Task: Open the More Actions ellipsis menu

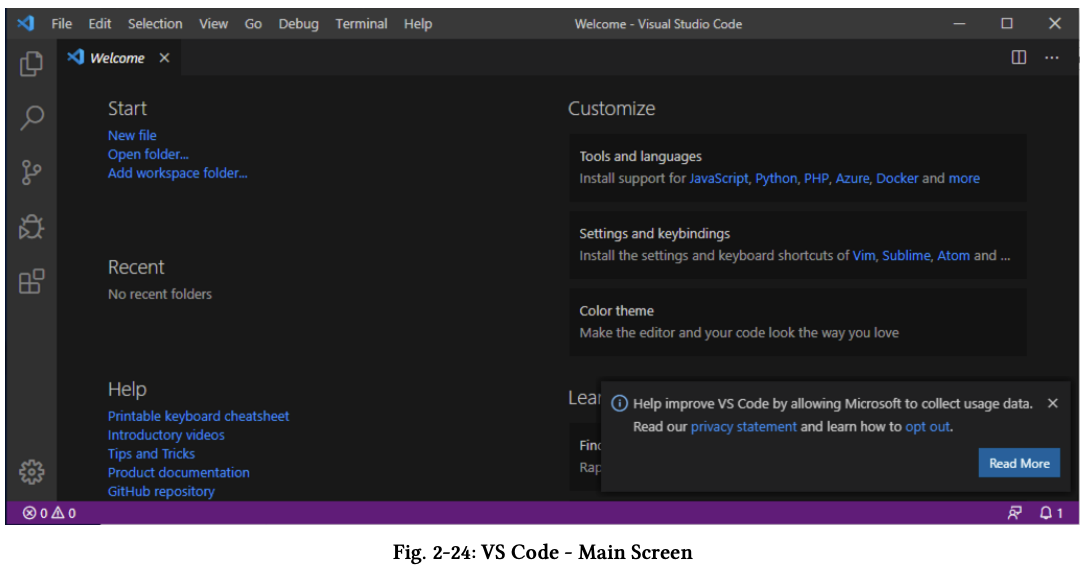Action: pos(1052,57)
